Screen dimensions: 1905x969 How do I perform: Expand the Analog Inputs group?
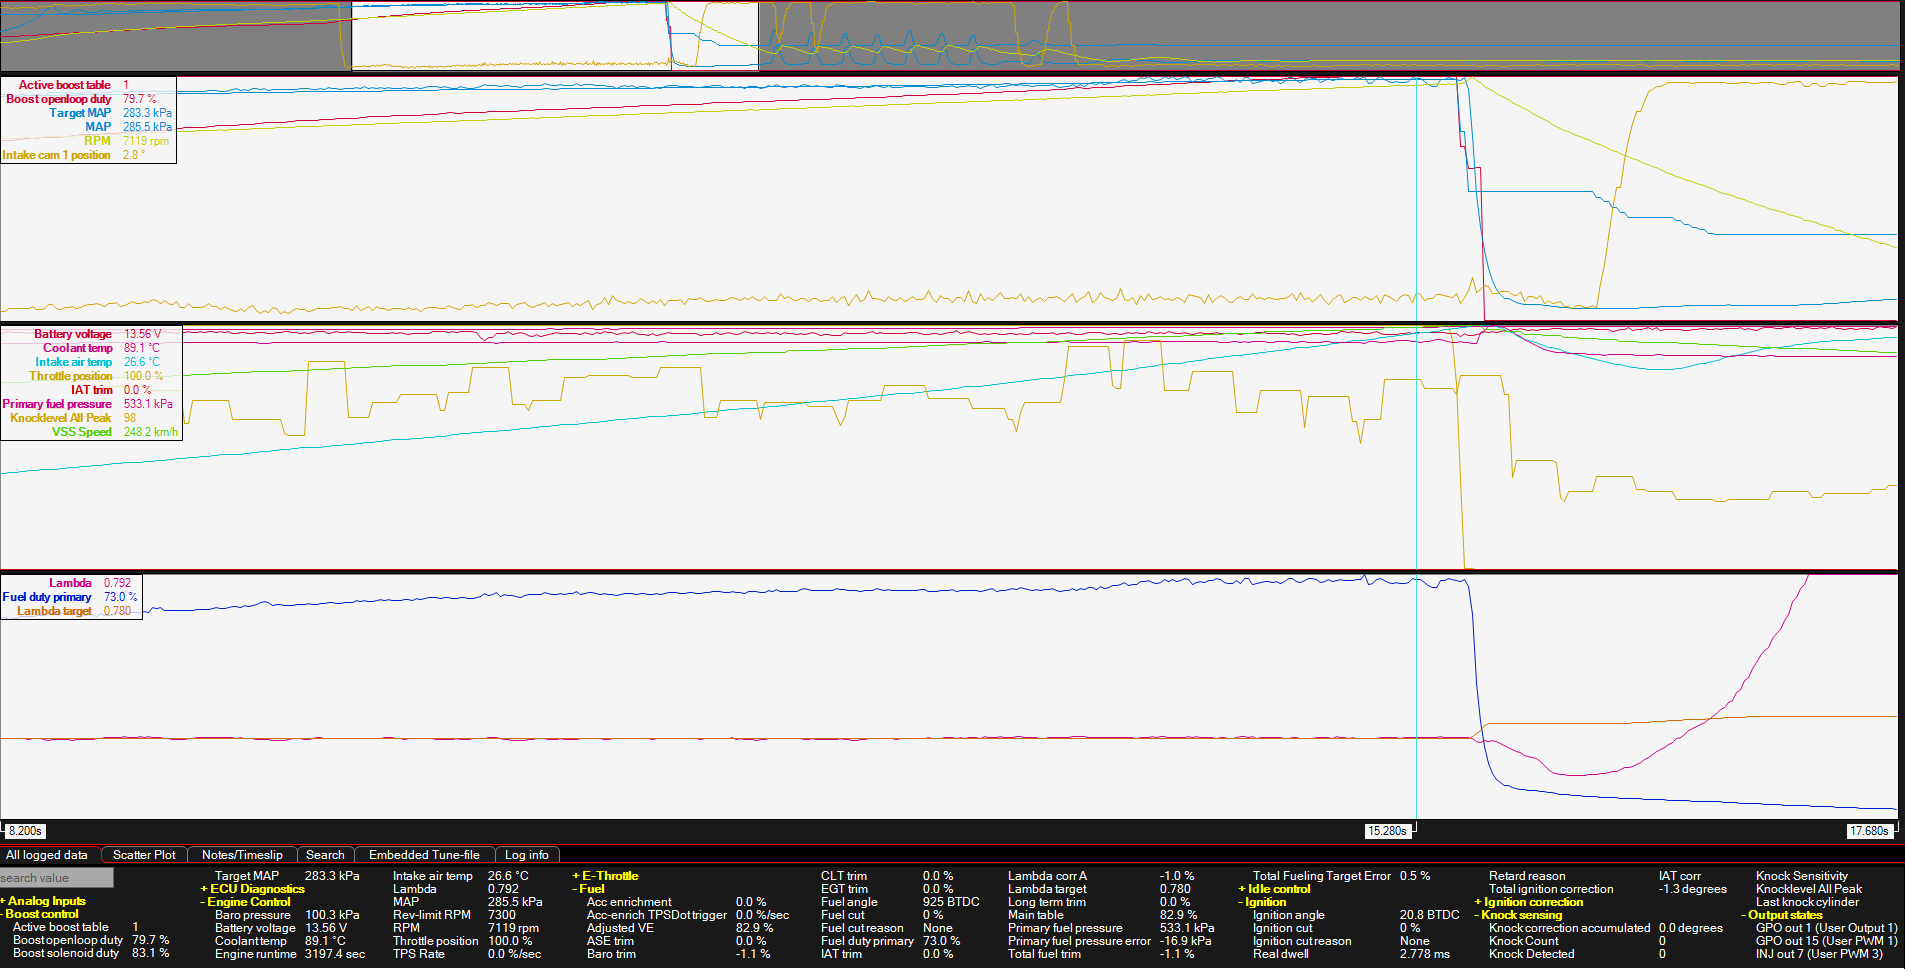[46, 901]
